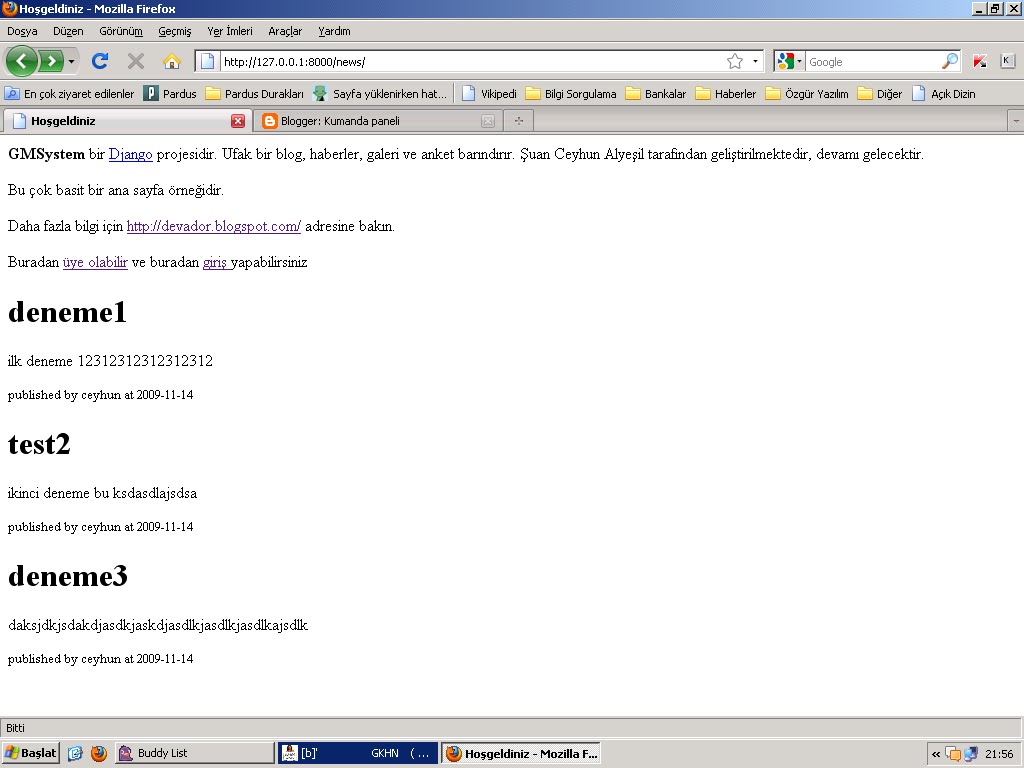The height and width of the screenshot is (768, 1024).
Task: Expand hidden system tray icons chevron
Action: (936, 754)
